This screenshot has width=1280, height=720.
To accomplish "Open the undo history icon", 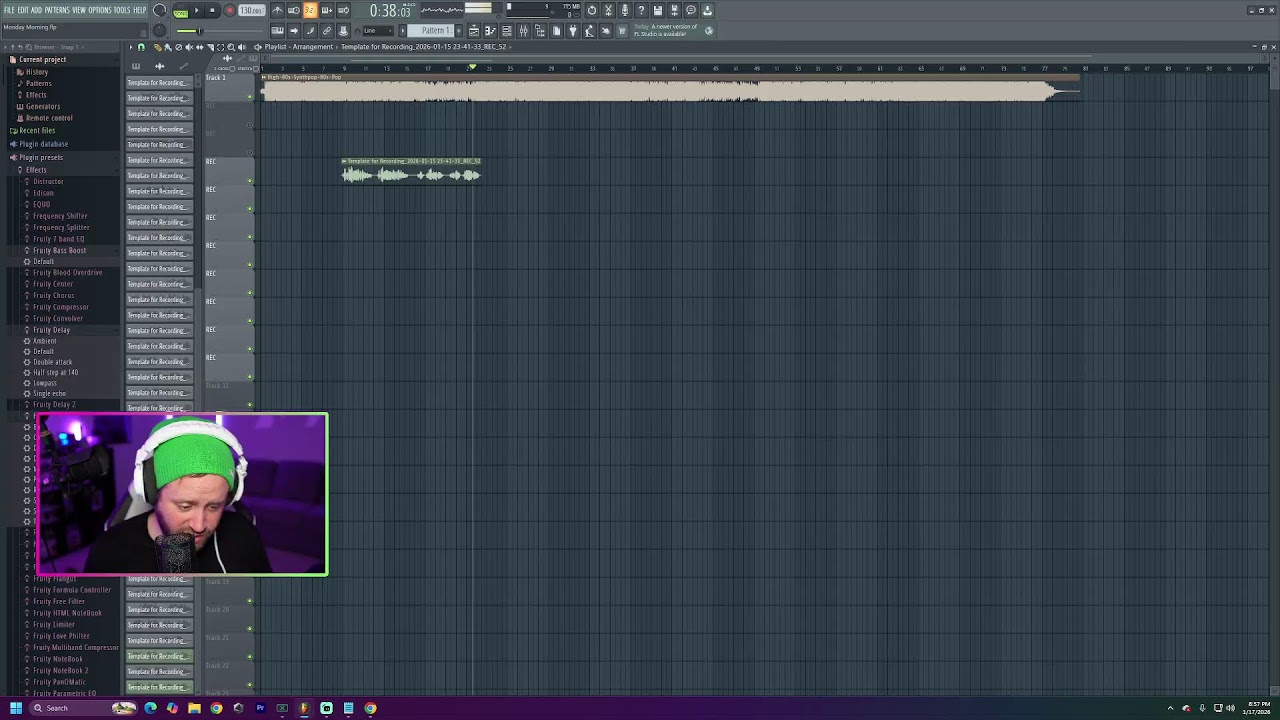I will (592, 10).
